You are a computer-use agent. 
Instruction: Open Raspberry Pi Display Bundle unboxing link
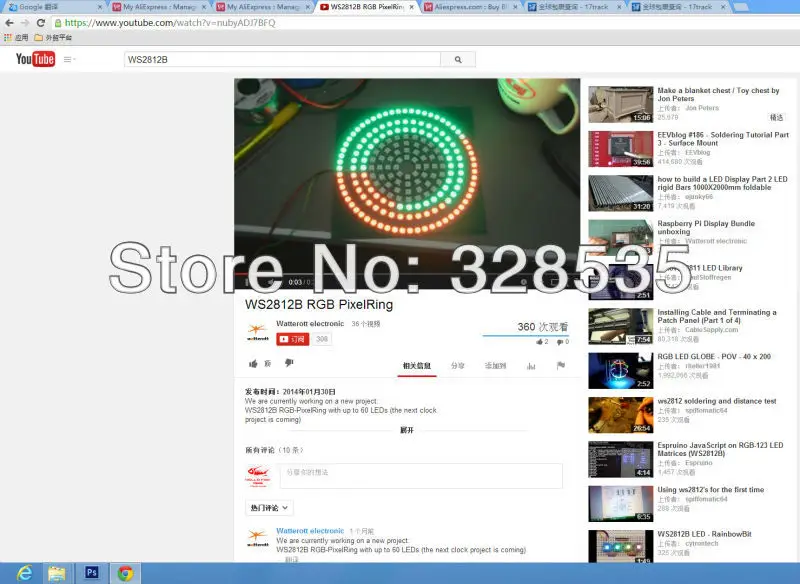(706, 227)
